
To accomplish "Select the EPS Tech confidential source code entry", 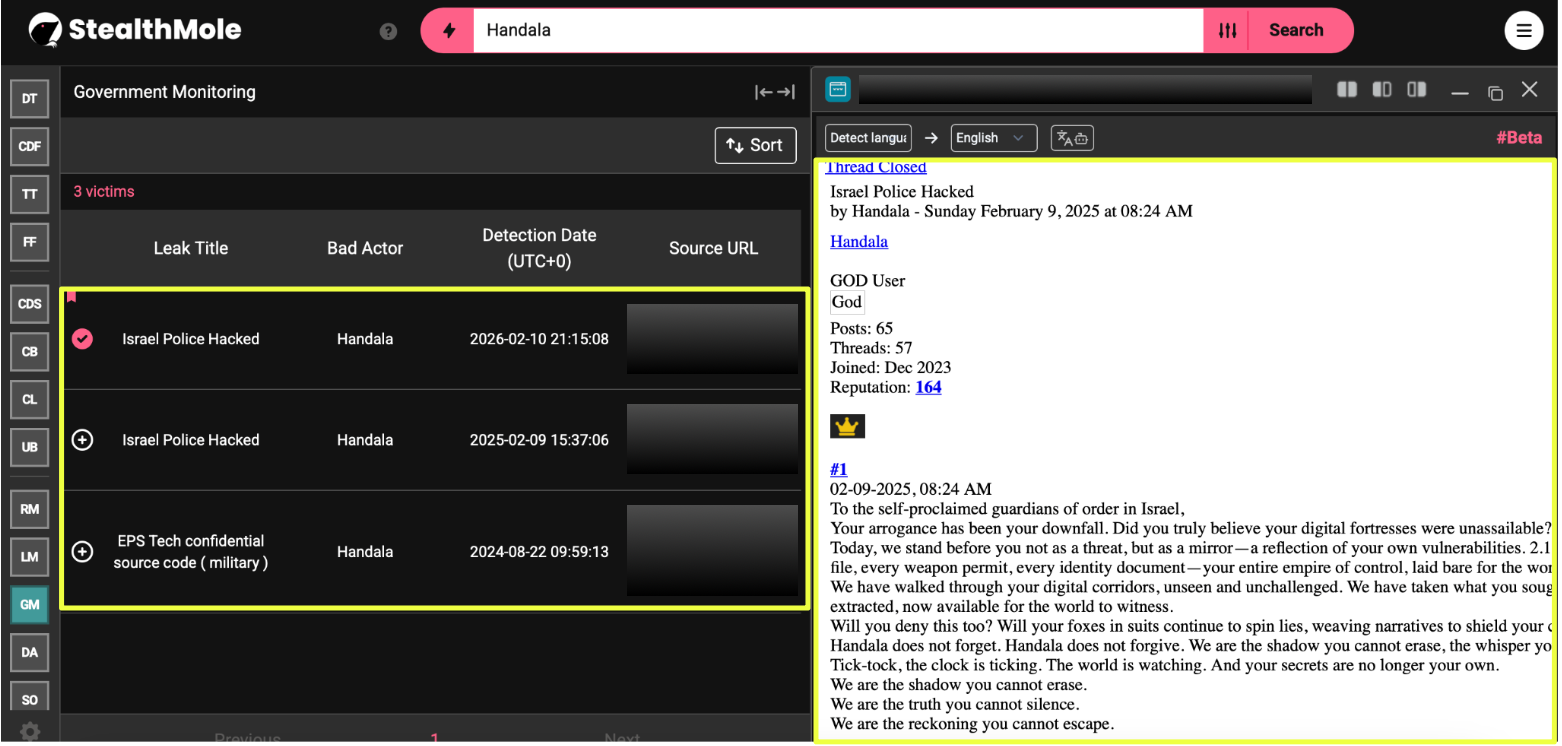I will pos(83,551).
